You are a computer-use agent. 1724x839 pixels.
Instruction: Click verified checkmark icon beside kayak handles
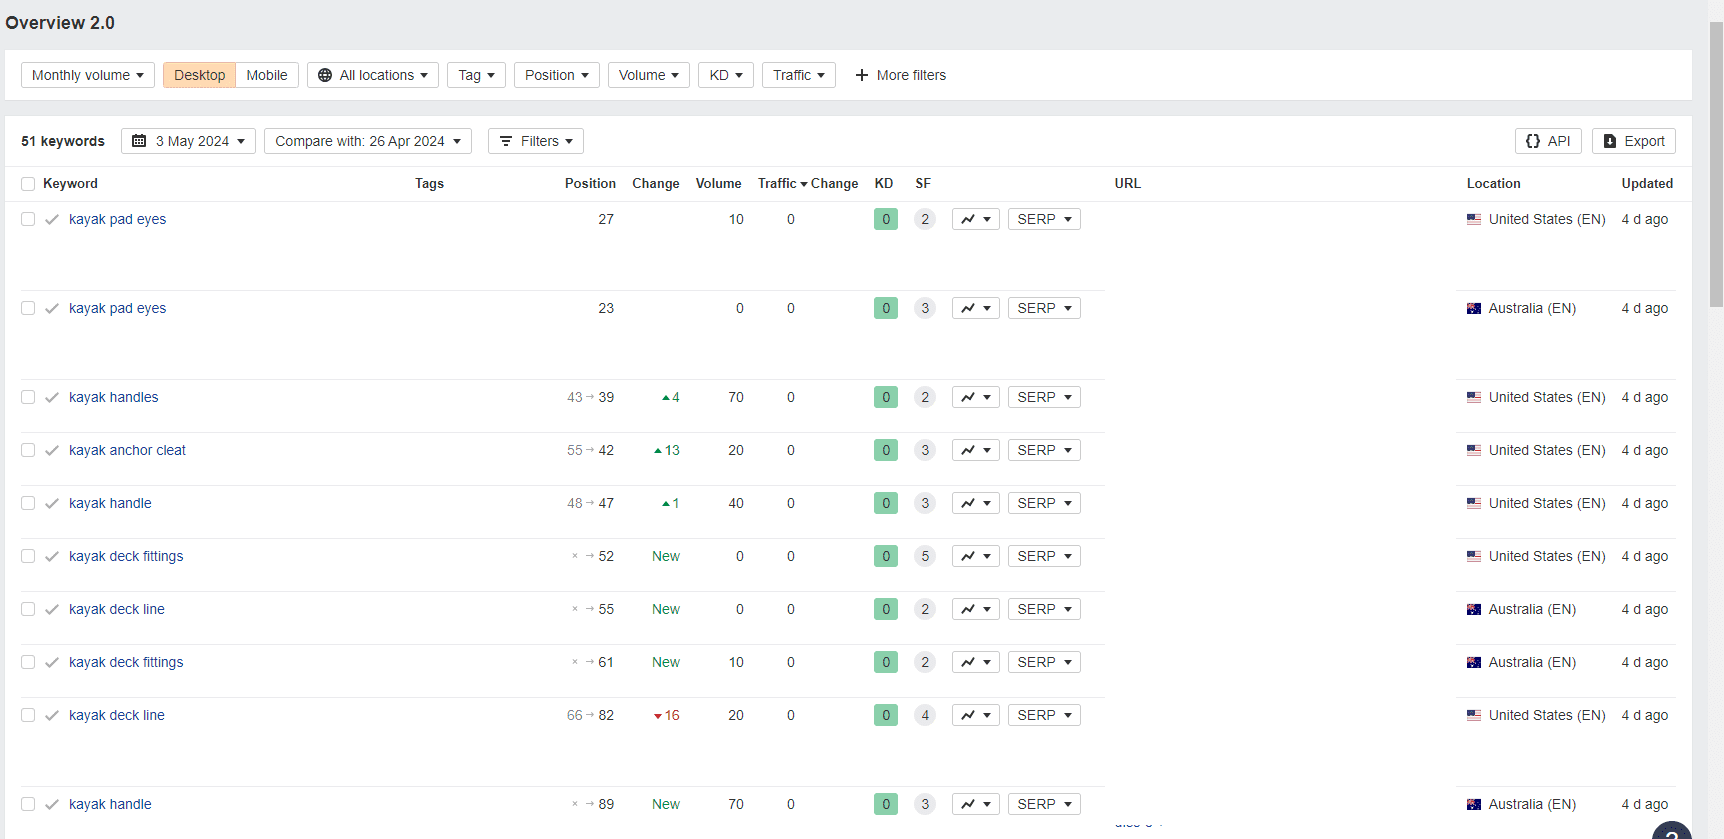[x=52, y=397]
